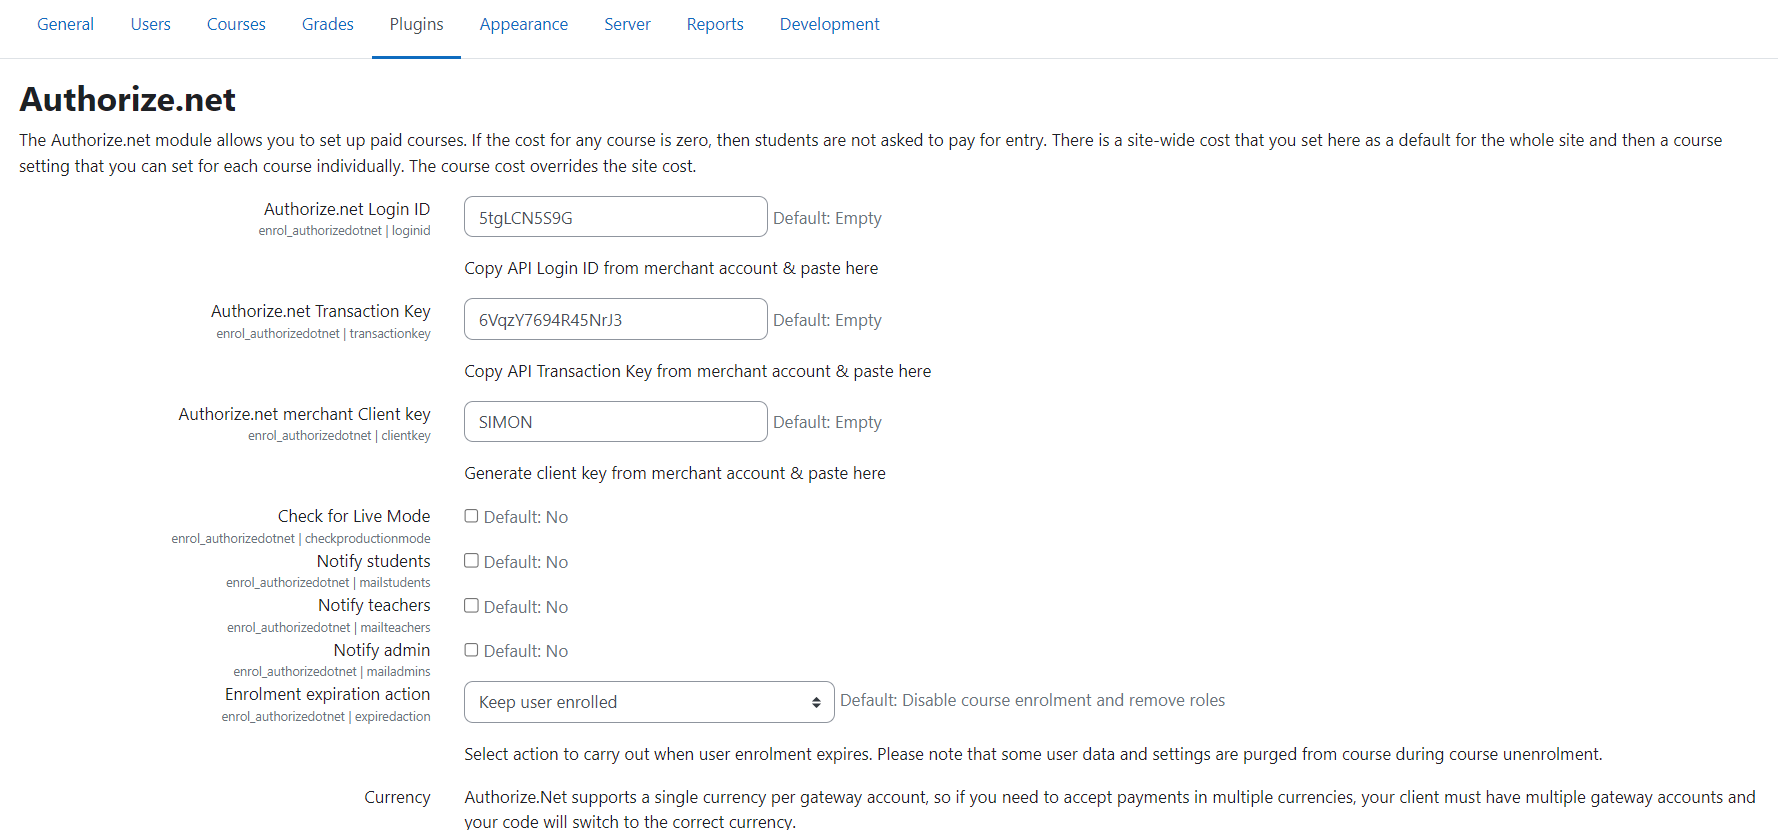Open the General settings tab

coord(65,24)
